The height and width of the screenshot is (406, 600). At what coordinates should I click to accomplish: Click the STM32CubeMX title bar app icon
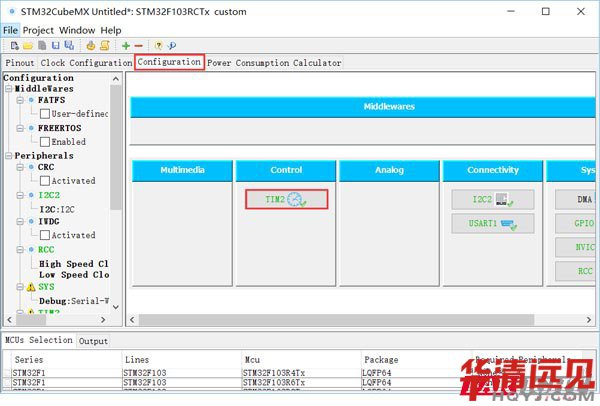[12, 11]
